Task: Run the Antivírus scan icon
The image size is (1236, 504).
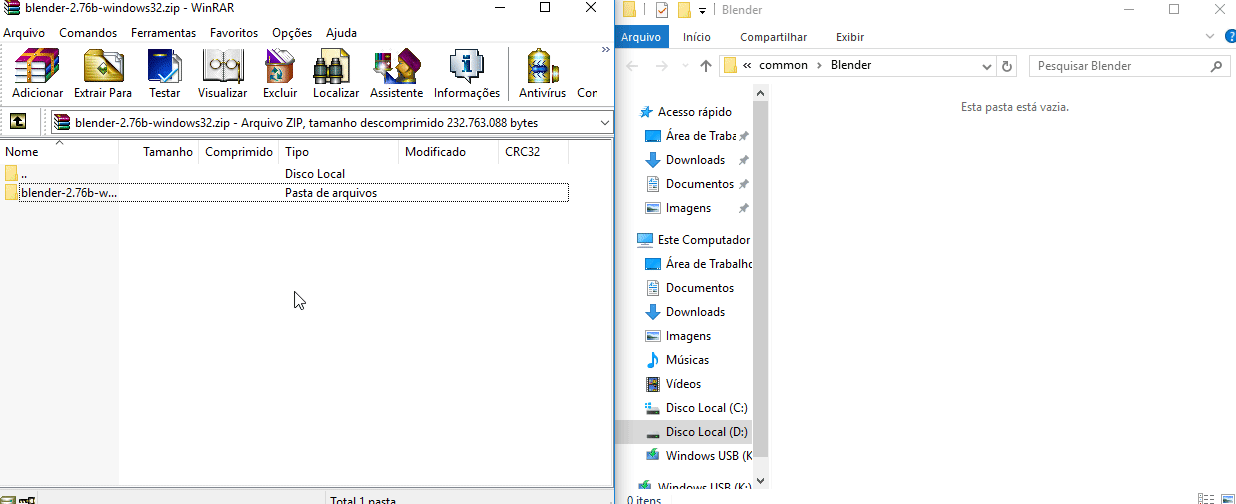Action: (542, 74)
